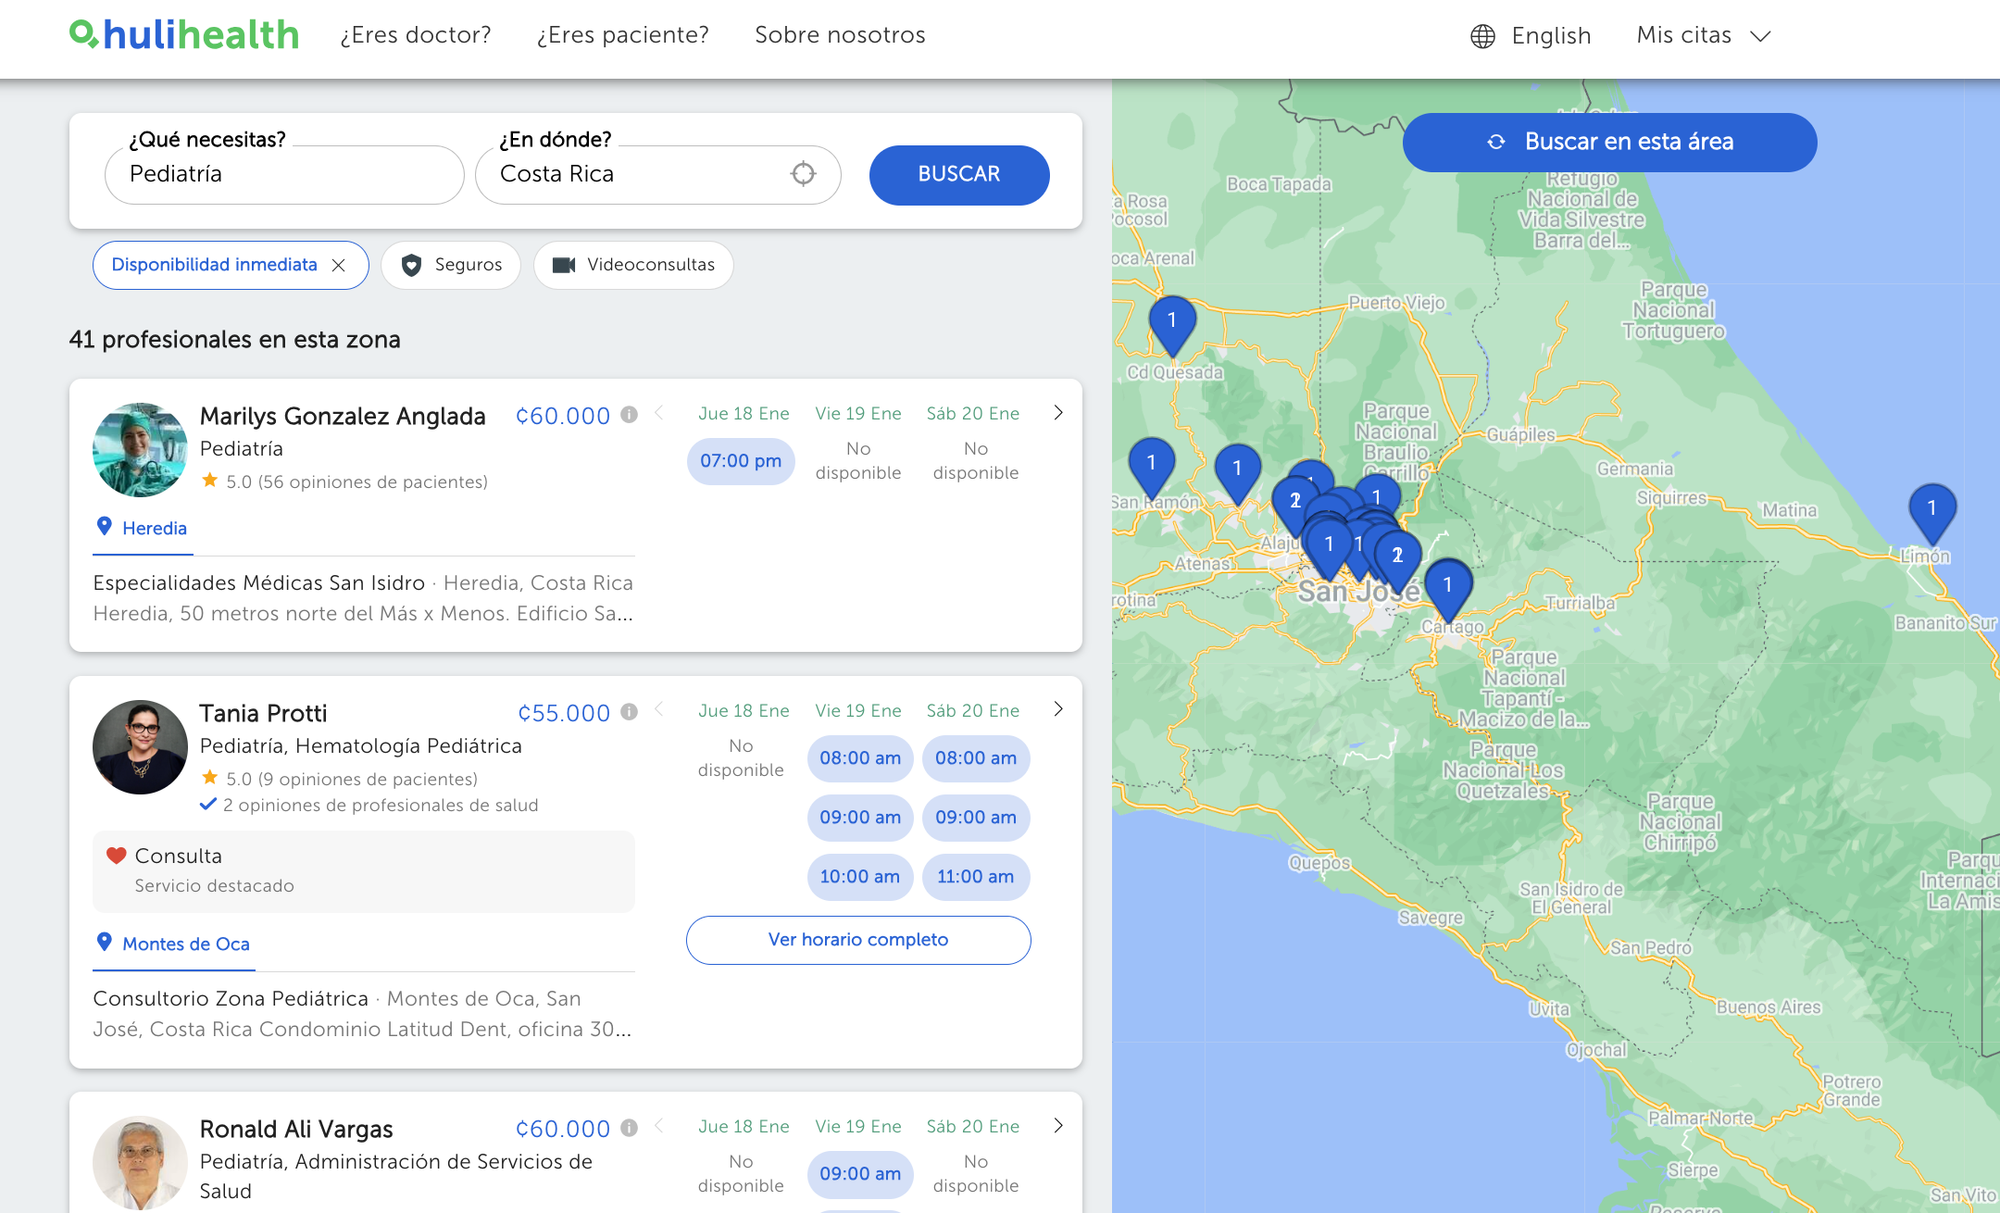Click the globe icon beside English
Screen dimensions: 2000x1213
click(x=1482, y=36)
